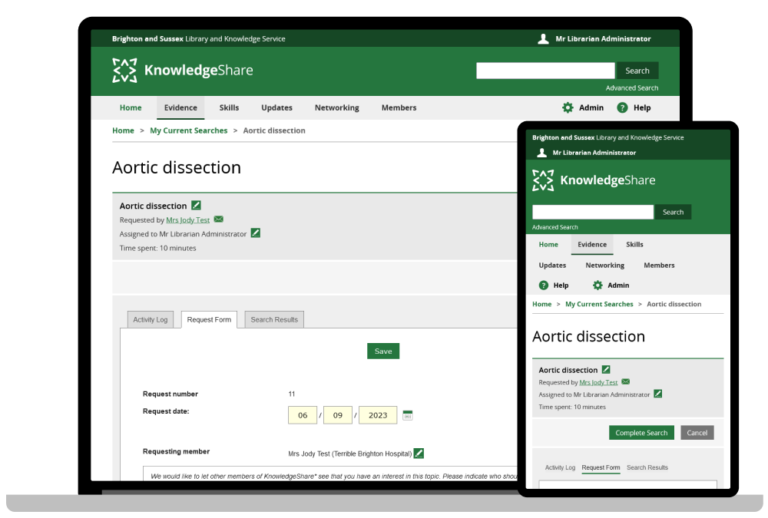Follow the Advanced Search link in the laptop header
Image resolution: width=768 pixels, height=518 pixels.
pos(631,88)
